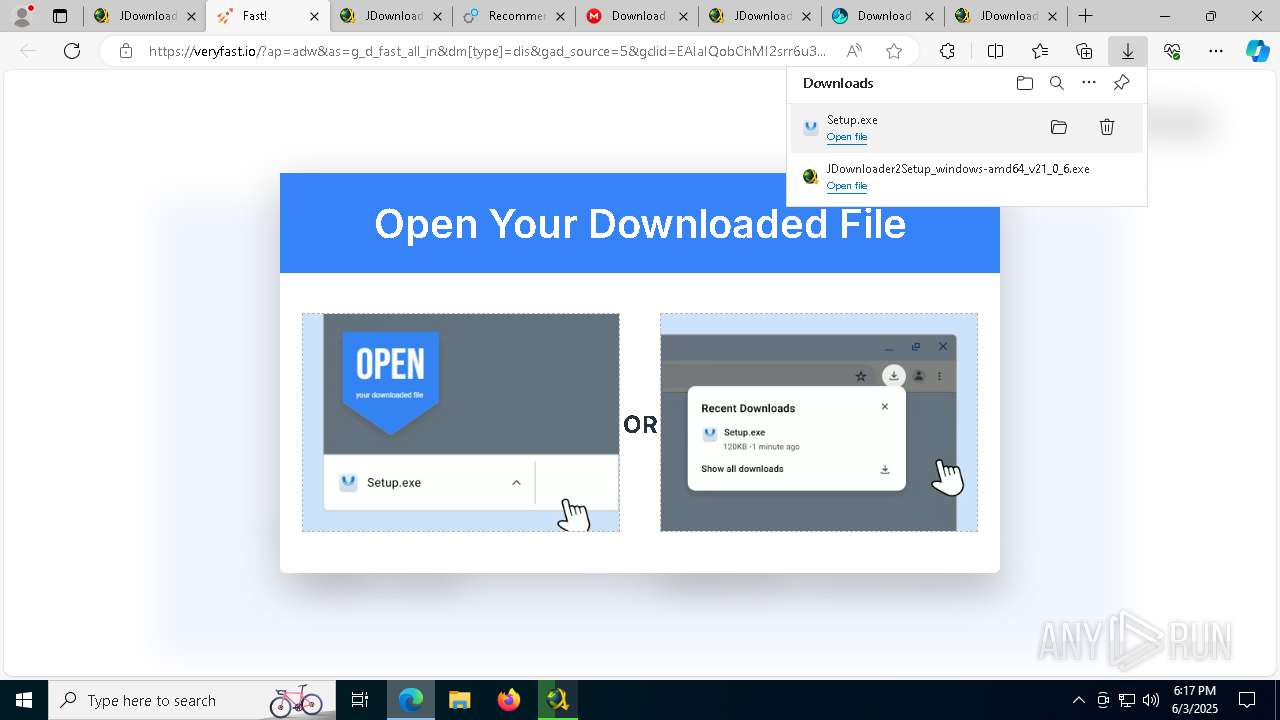The image size is (1280, 720).
Task: Search downloads with magnifier icon
Action: [1056, 83]
